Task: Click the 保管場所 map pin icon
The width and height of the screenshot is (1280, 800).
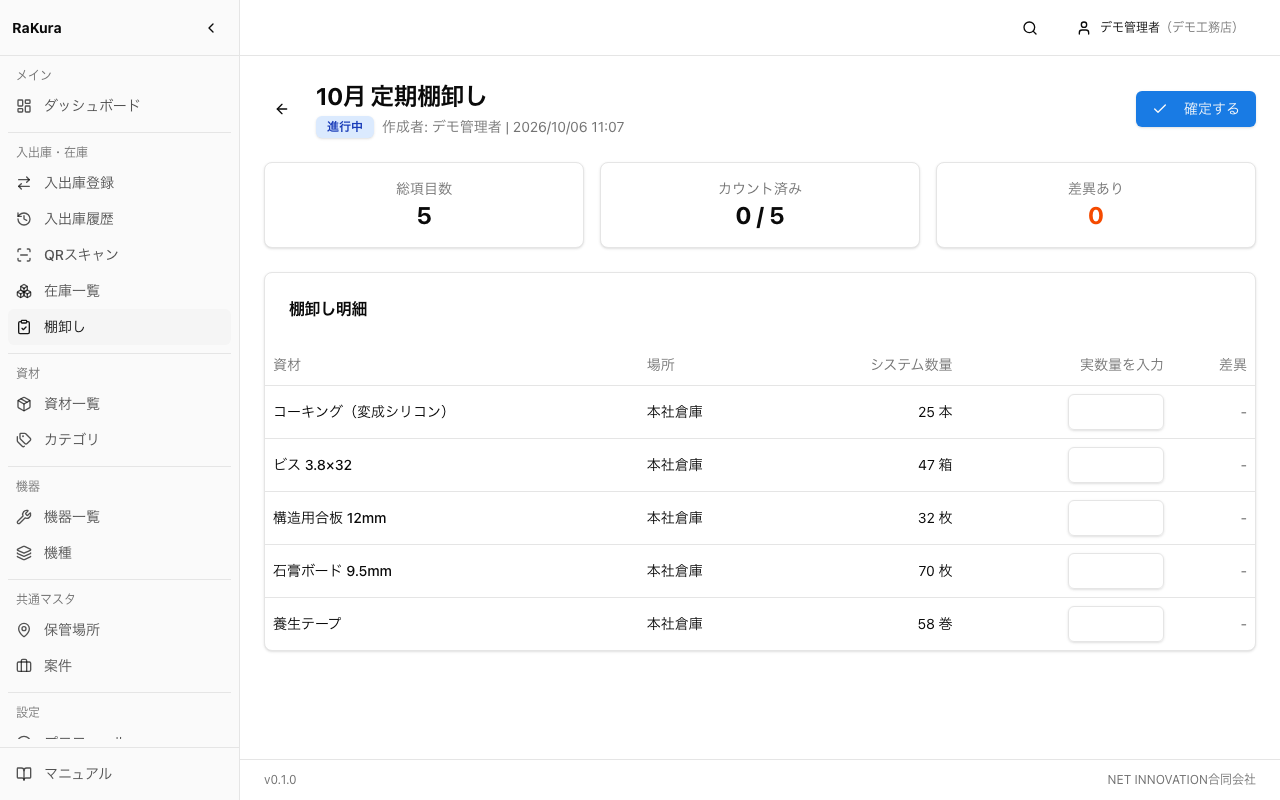Action: (x=24, y=630)
